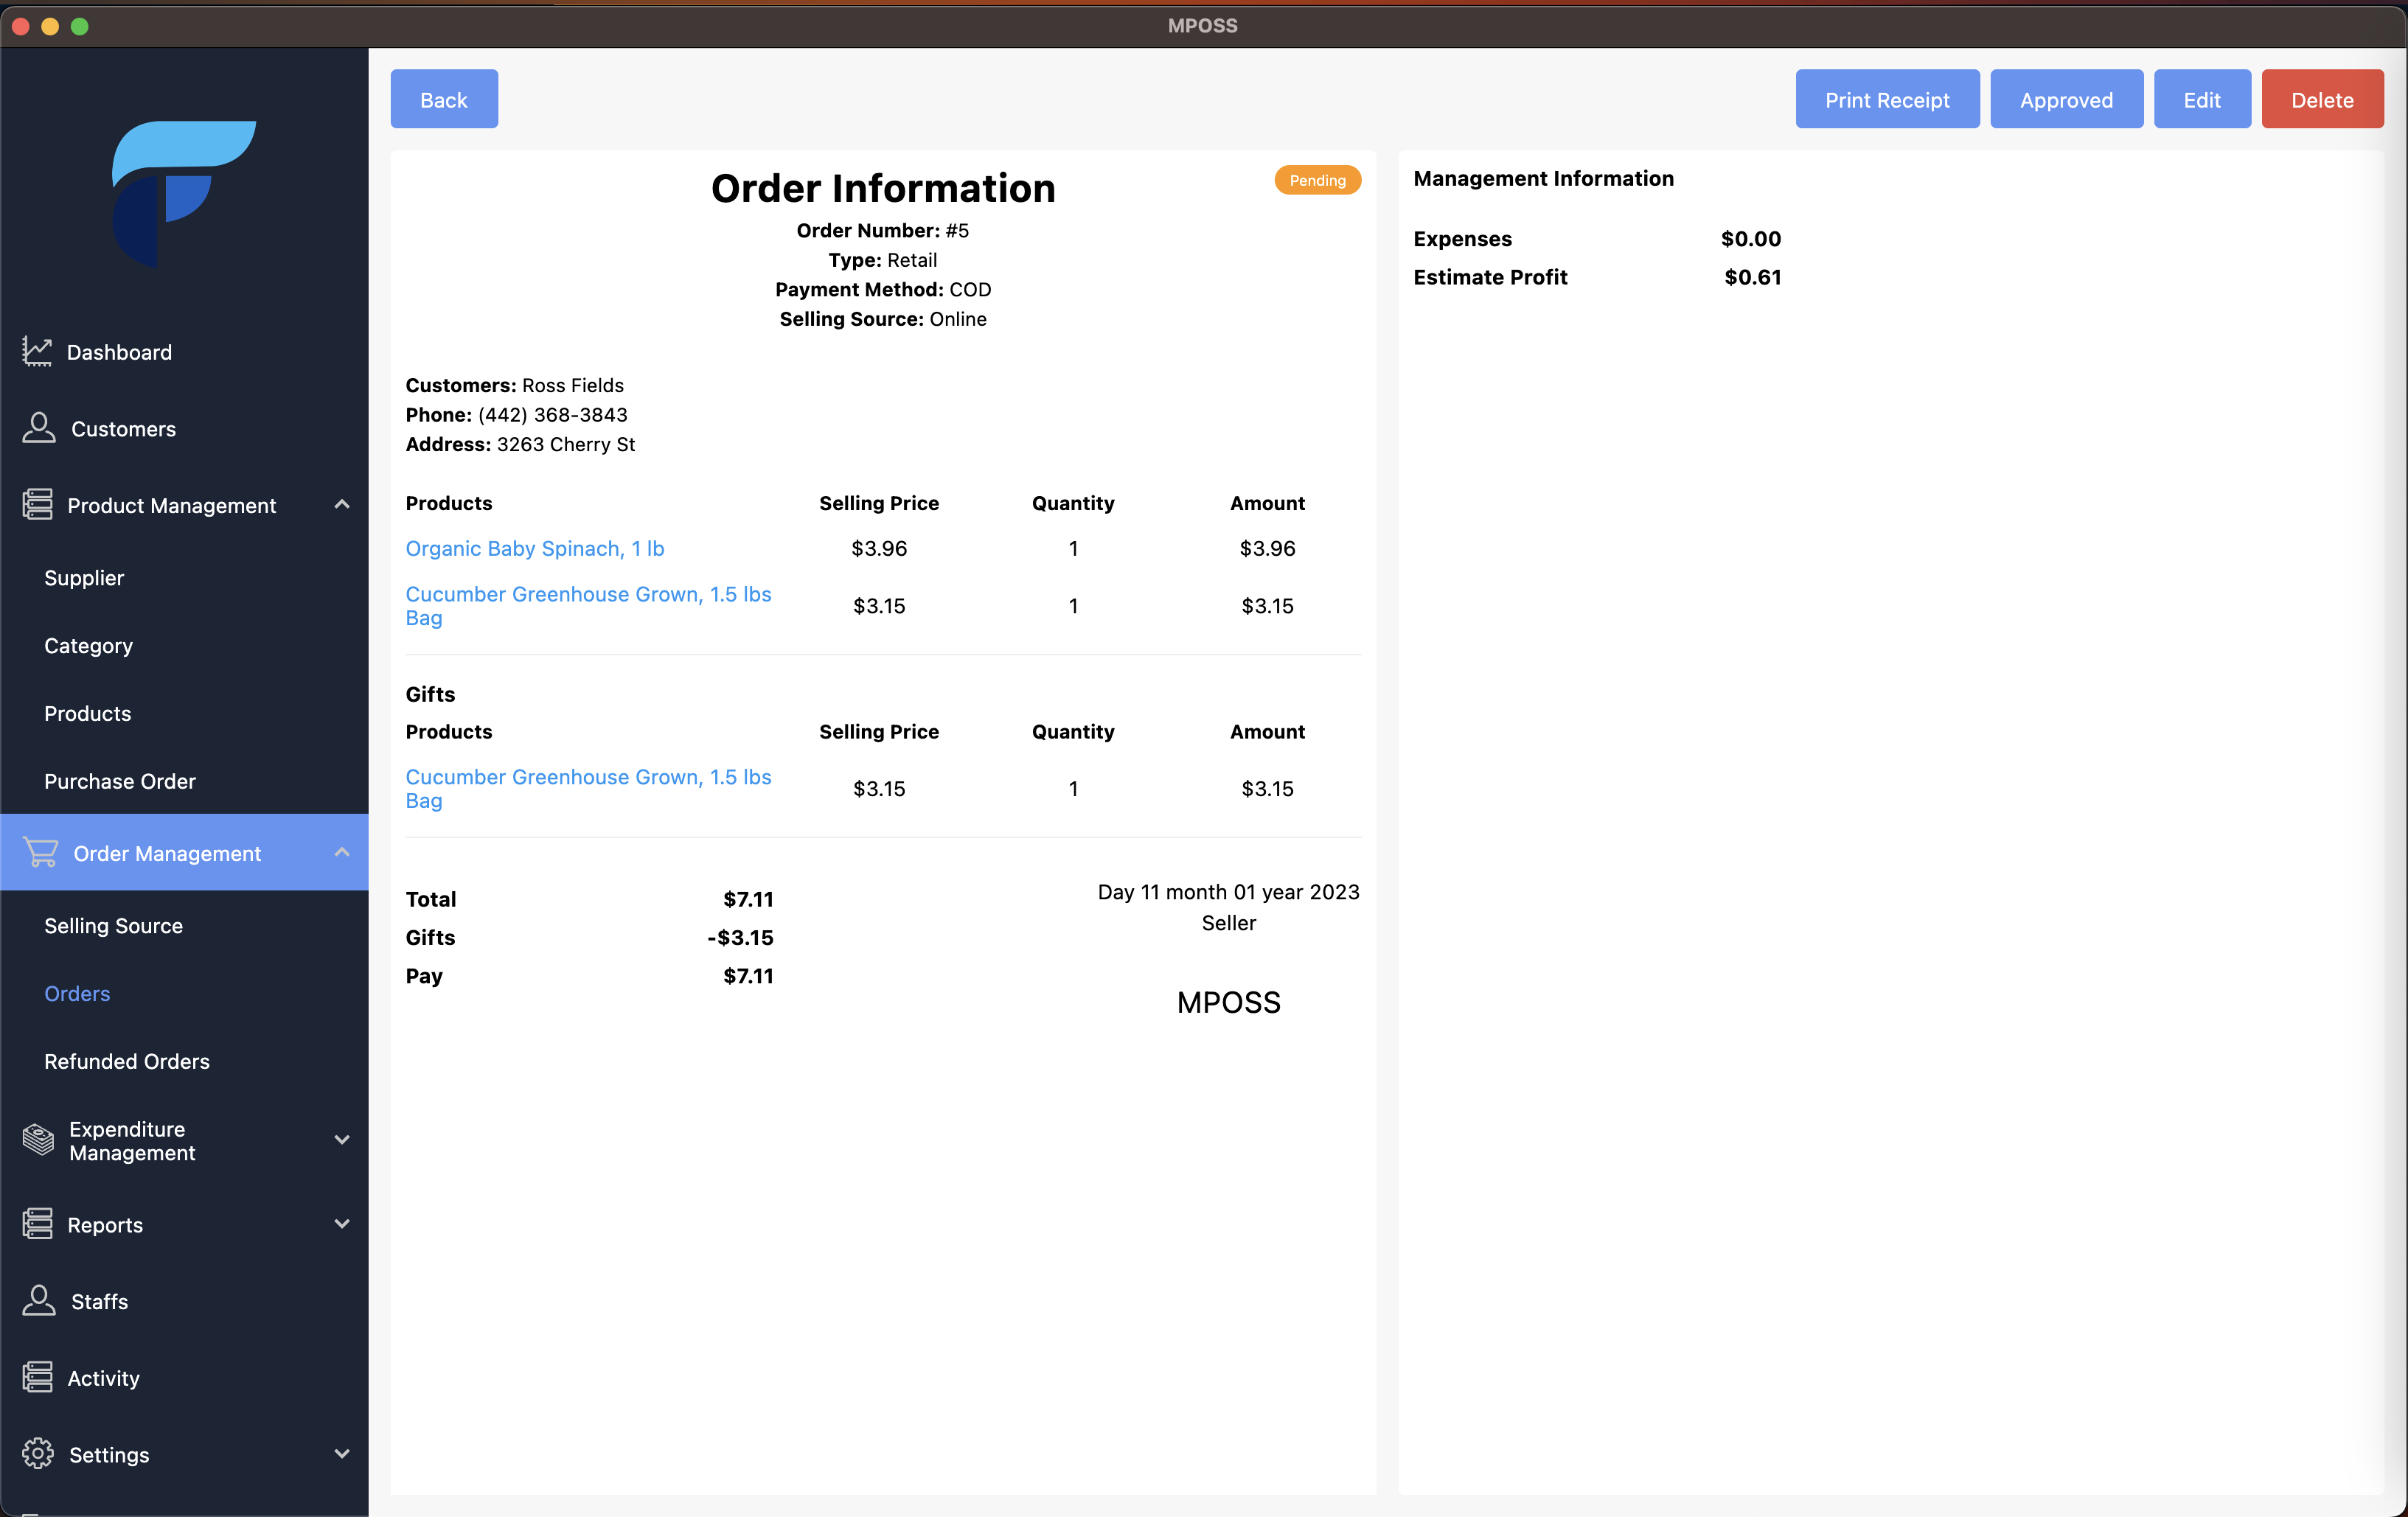Open the Organic Baby Spinach product link
Image resolution: width=2408 pixels, height=1517 pixels.
(534, 548)
